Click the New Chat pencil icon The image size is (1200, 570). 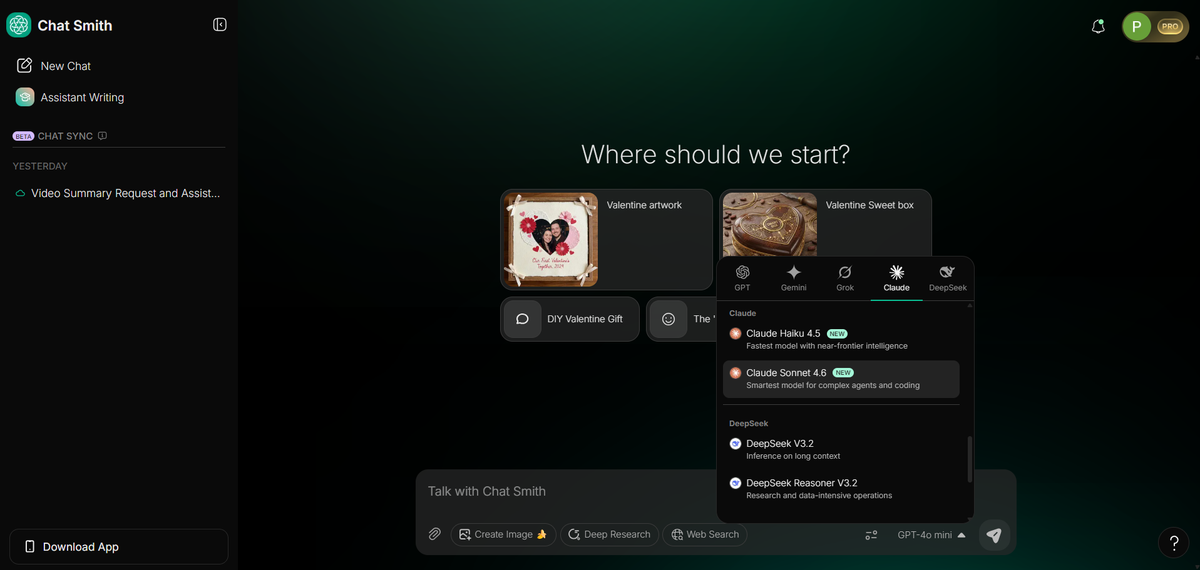click(25, 66)
